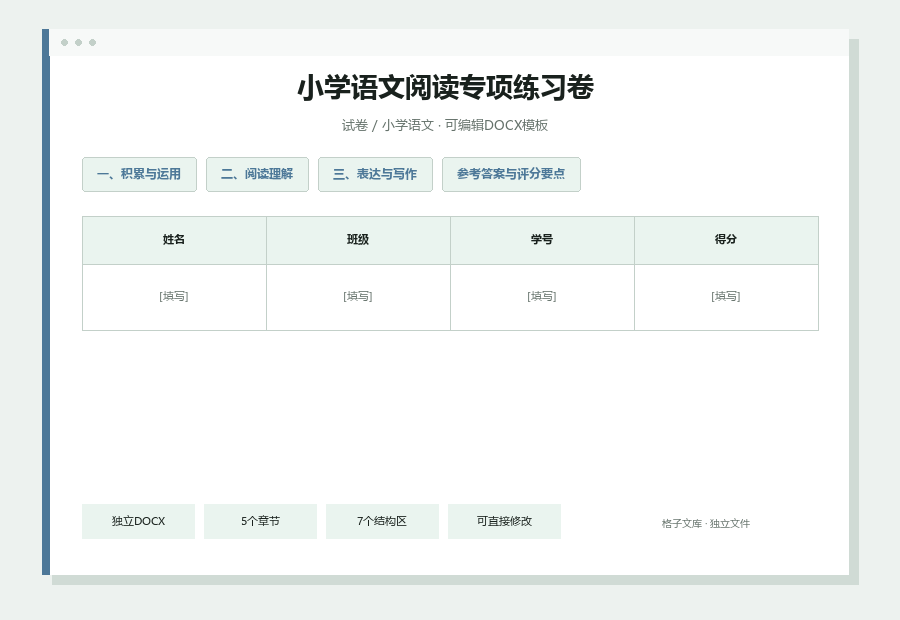This screenshot has width=900, height=620.
Task: Open the 三、表达与写作 section tab
Action: coord(375,175)
